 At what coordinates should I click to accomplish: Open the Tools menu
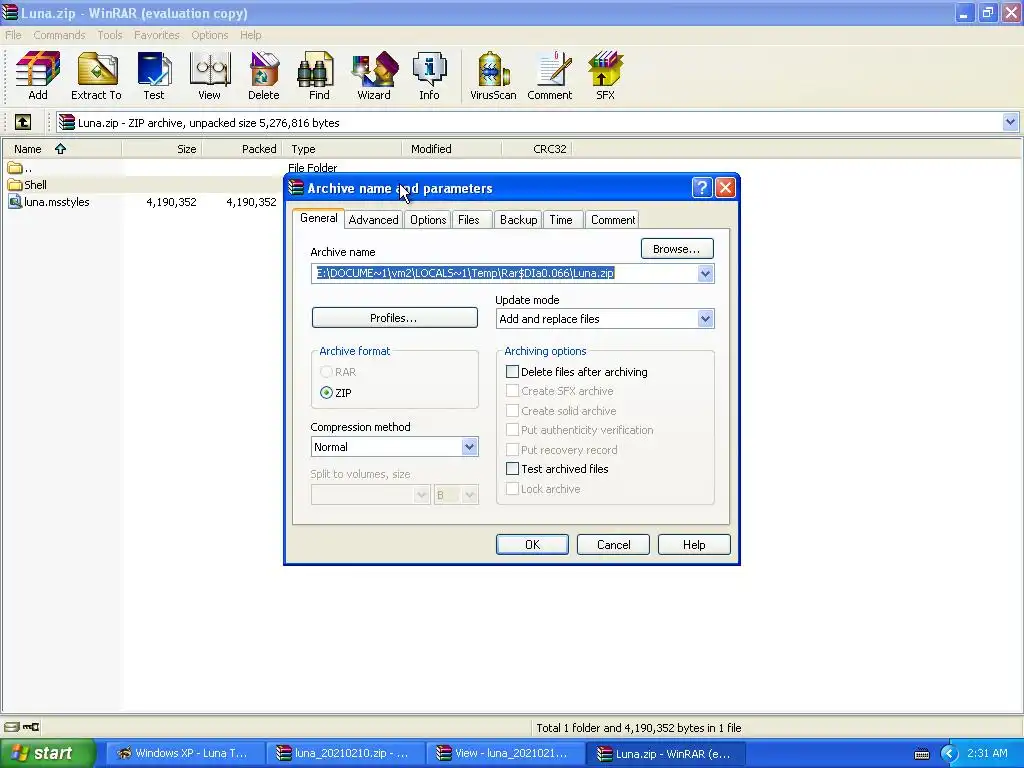point(110,35)
